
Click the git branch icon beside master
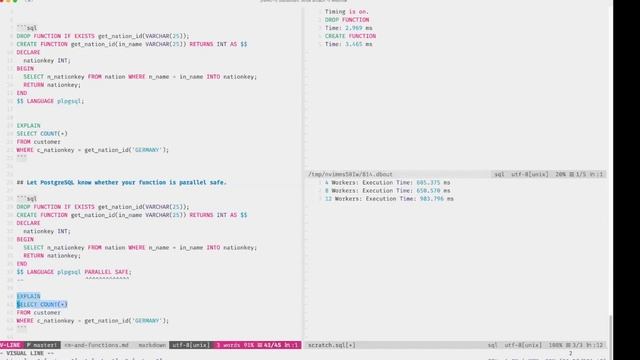coord(29,345)
